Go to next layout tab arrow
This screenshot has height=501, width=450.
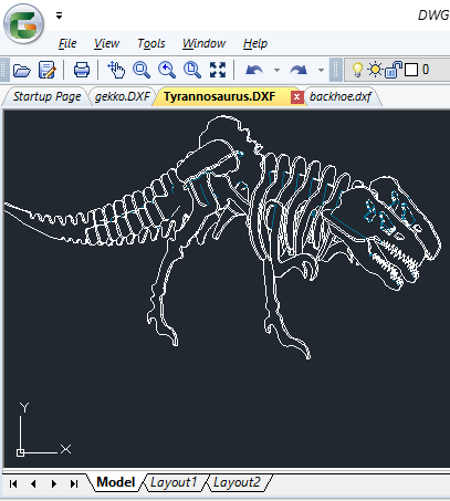pyautogui.click(x=54, y=484)
